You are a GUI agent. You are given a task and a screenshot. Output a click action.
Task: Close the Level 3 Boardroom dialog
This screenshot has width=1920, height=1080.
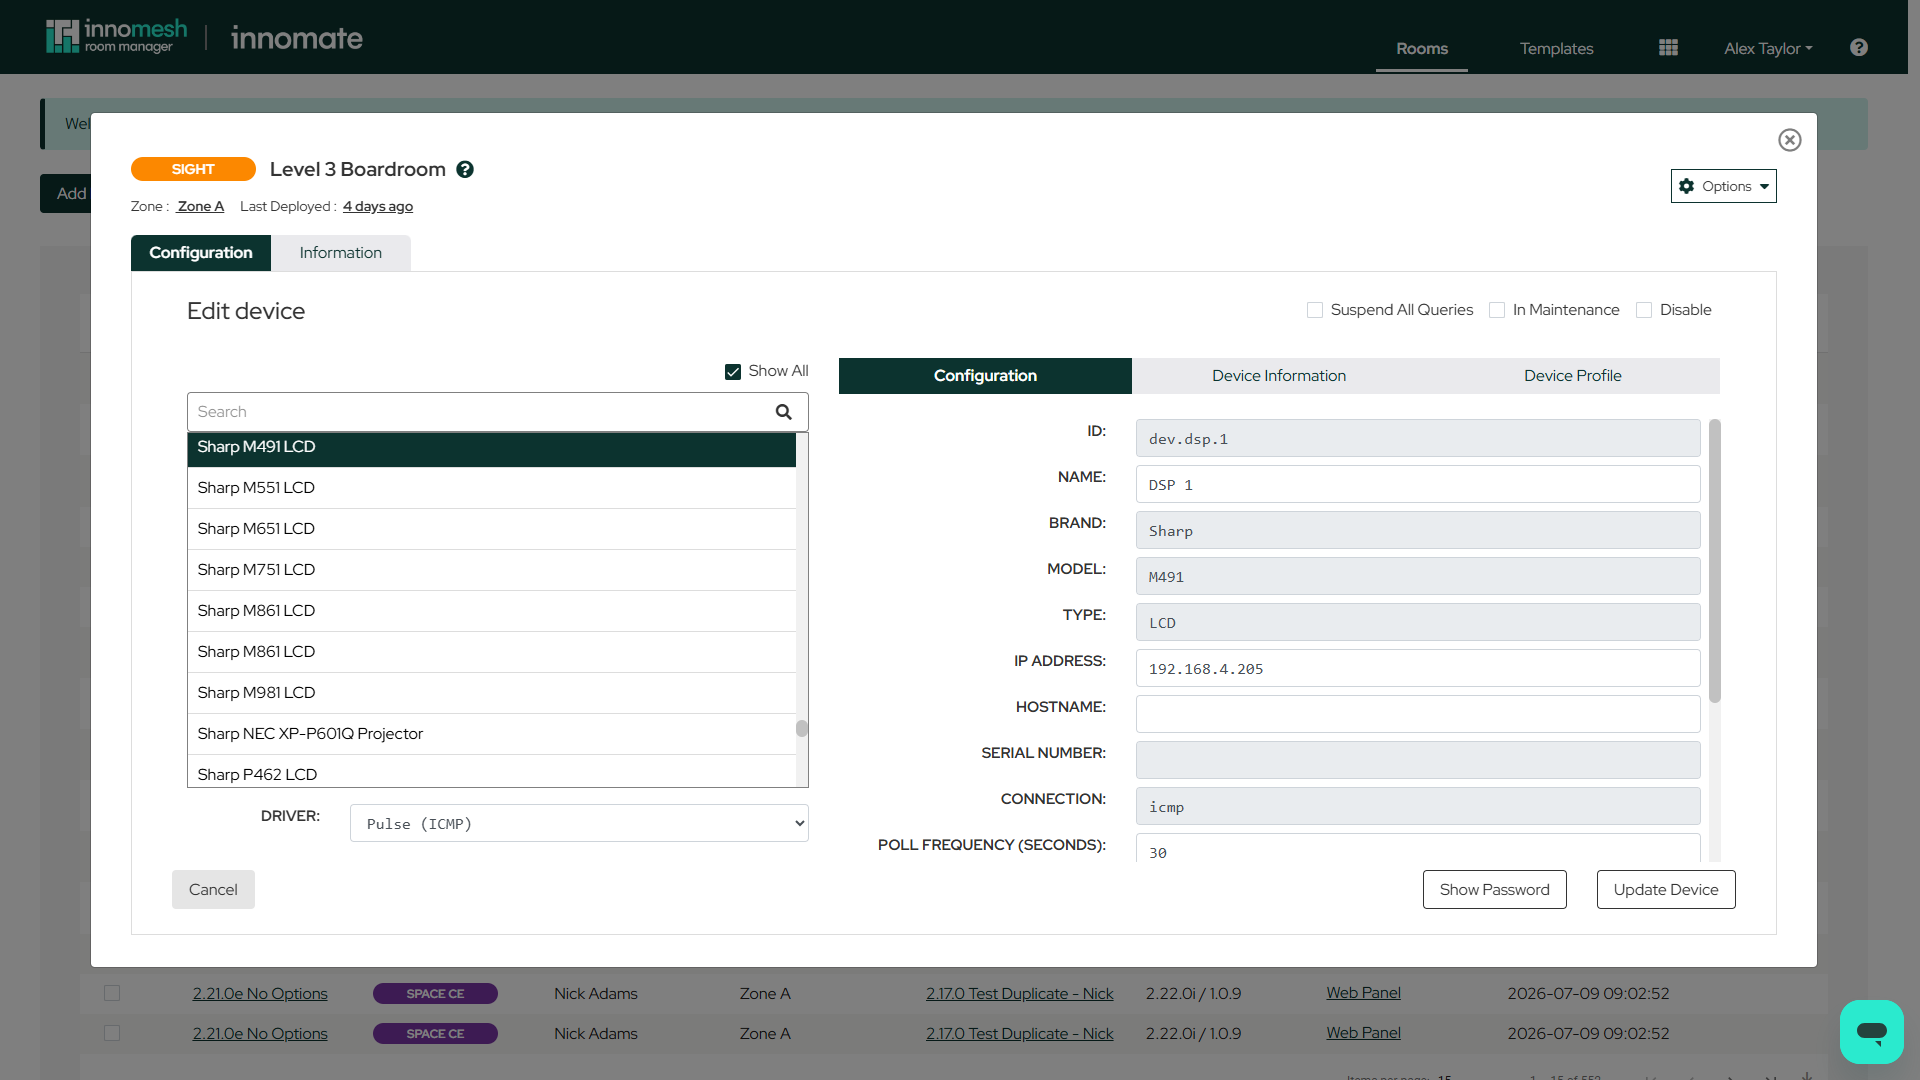coord(1790,140)
